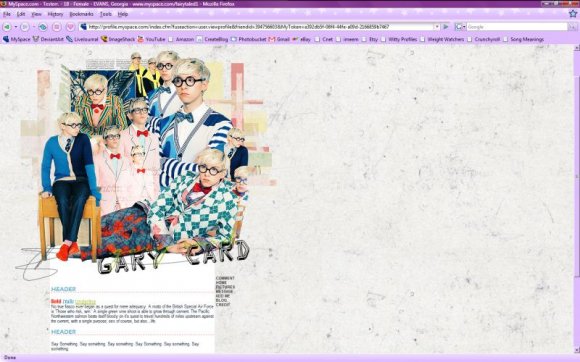Click the Google search input field
580x362 pixels.
click(x=517, y=27)
